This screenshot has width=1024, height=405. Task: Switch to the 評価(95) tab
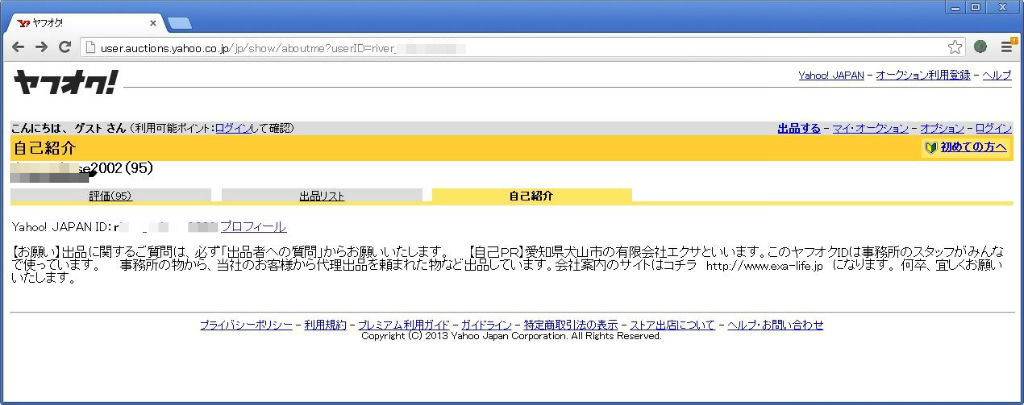(x=110, y=196)
